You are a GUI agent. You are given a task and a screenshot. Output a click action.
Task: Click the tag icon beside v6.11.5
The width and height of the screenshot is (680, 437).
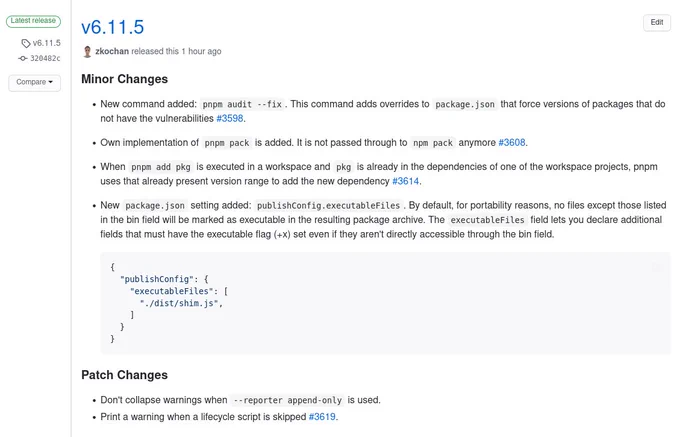tap(26, 43)
